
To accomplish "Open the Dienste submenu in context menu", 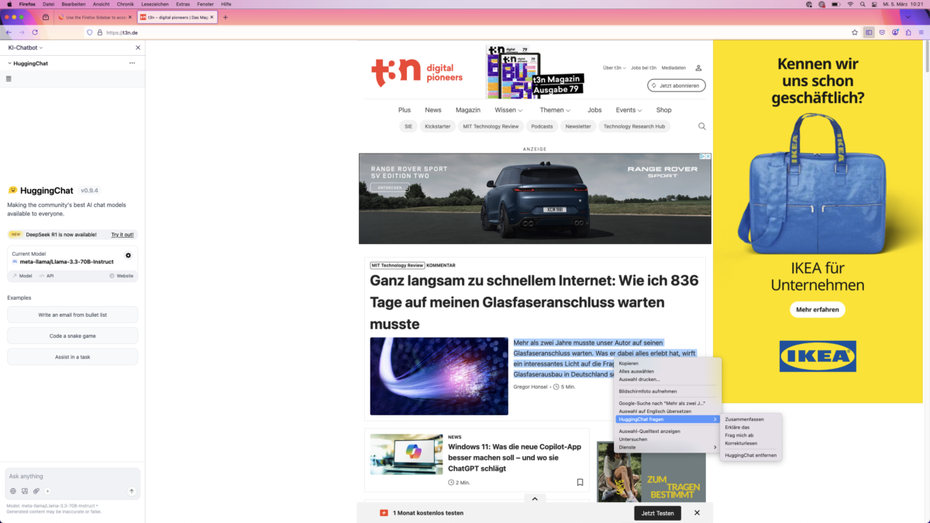I will coord(667,447).
